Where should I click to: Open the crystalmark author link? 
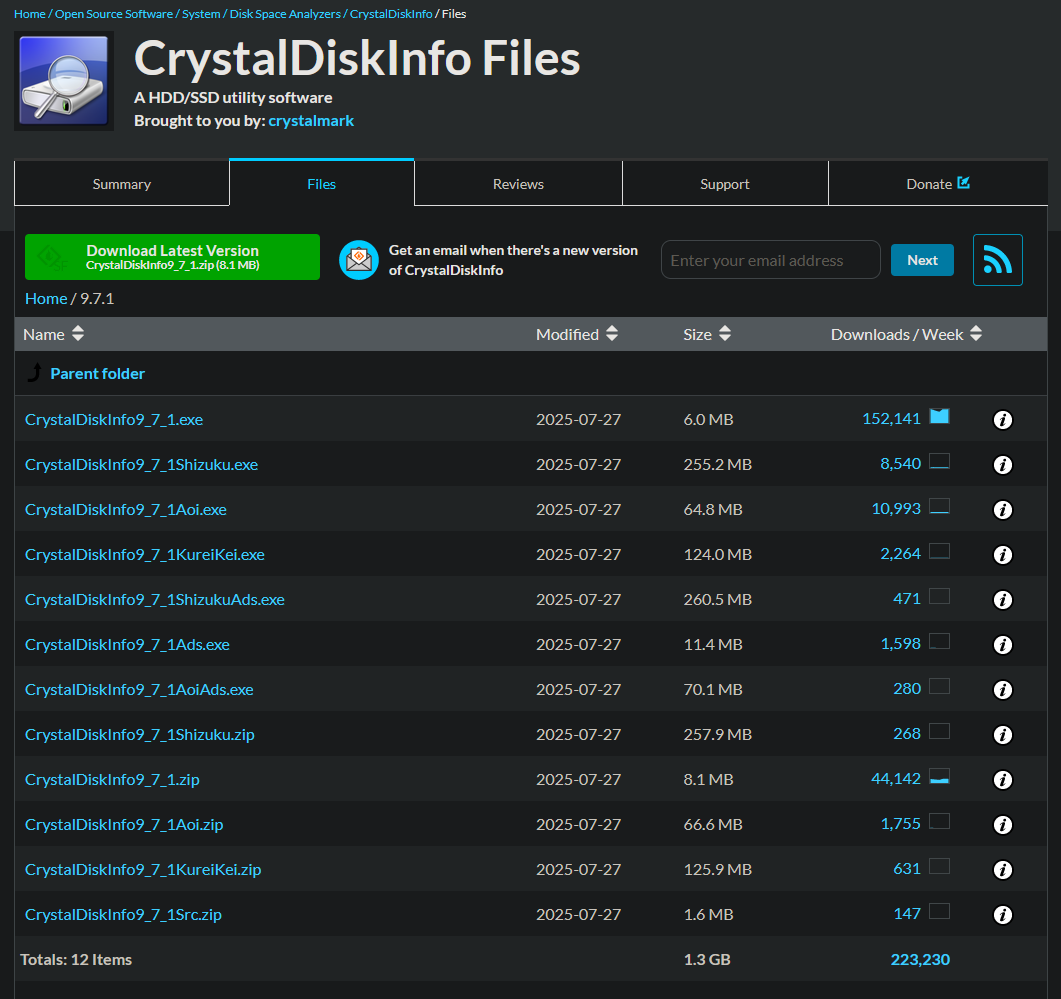pos(311,120)
